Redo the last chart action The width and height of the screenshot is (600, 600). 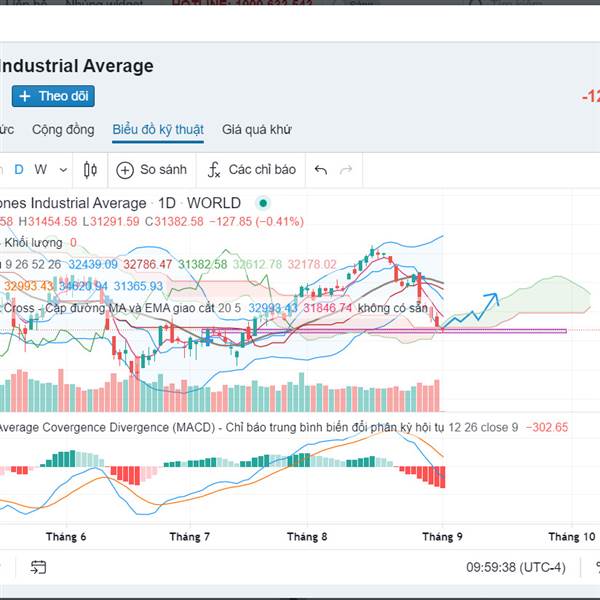click(346, 170)
